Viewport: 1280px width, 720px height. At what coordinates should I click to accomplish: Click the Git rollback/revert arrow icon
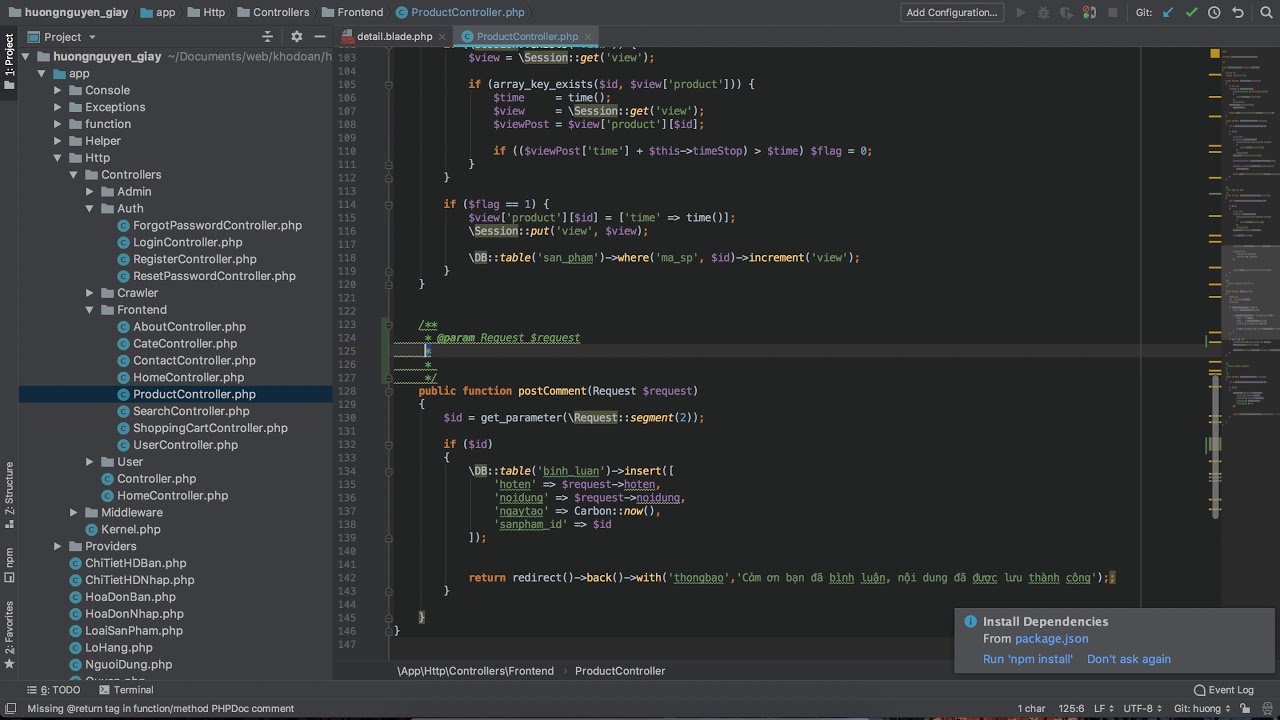click(x=1238, y=13)
